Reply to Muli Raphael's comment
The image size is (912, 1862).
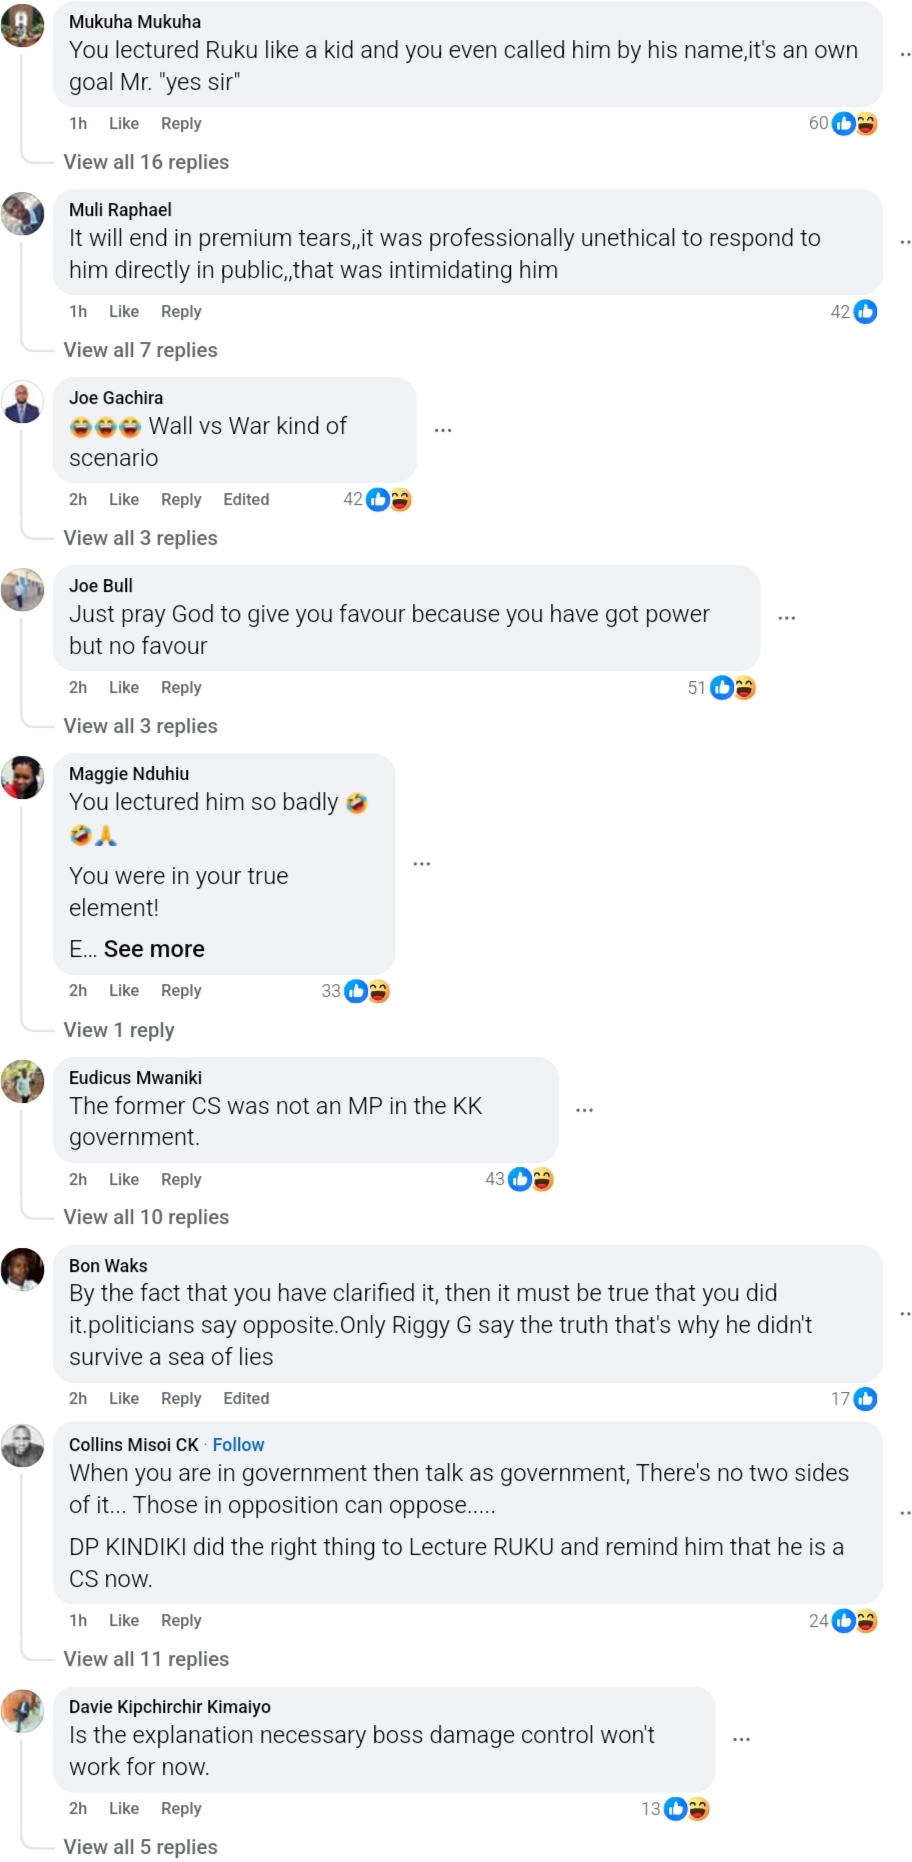pos(181,311)
